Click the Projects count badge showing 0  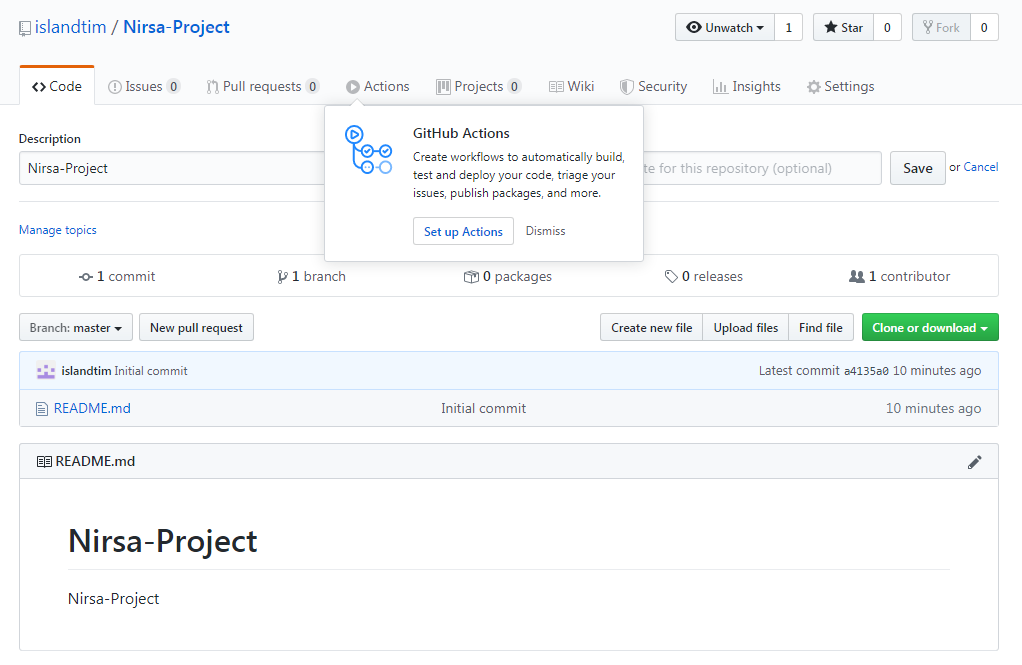(x=514, y=86)
